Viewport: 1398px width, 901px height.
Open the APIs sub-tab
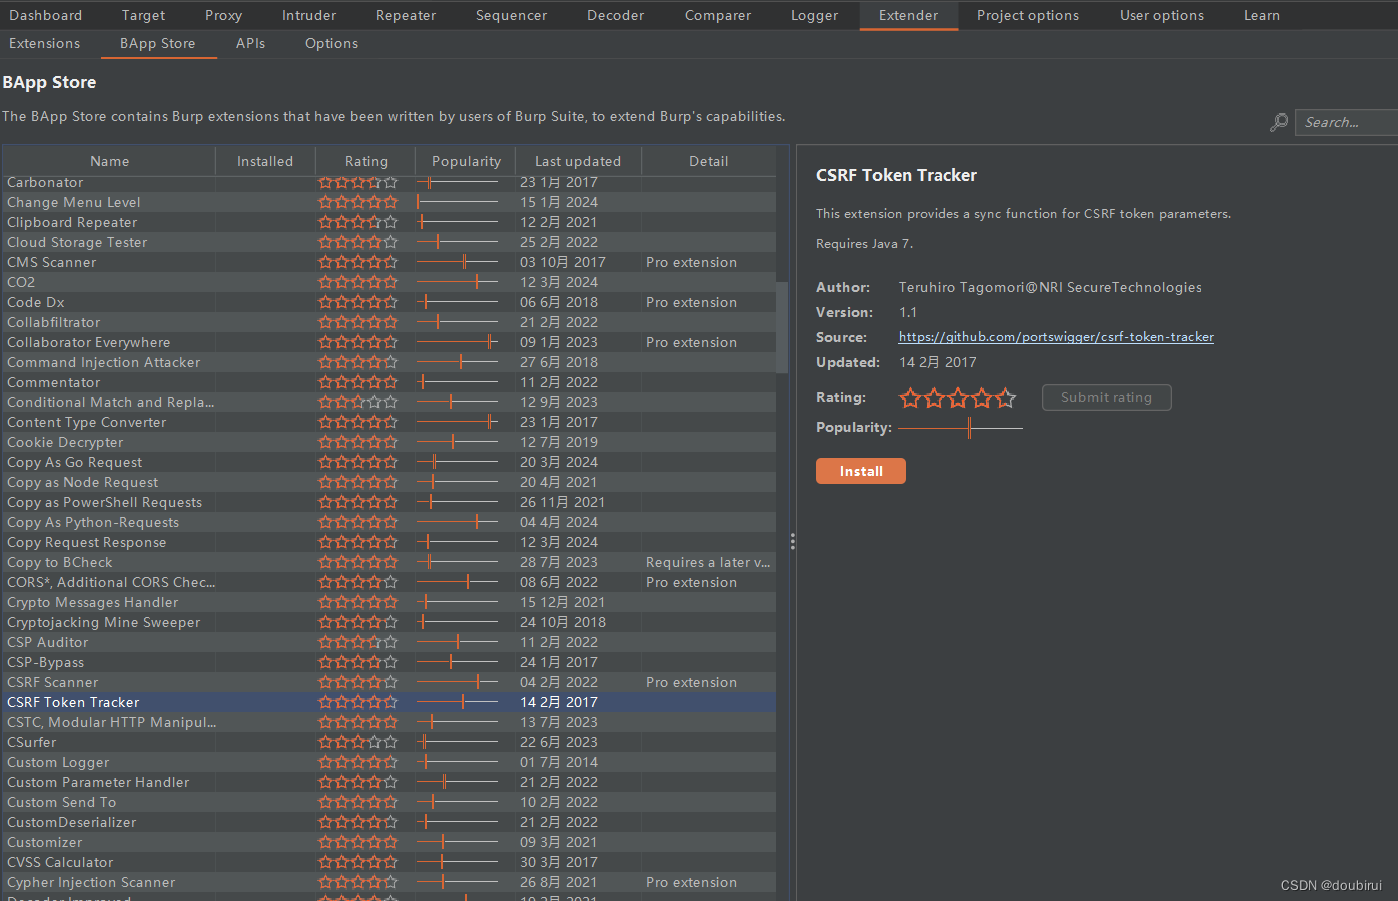(x=251, y=43)
